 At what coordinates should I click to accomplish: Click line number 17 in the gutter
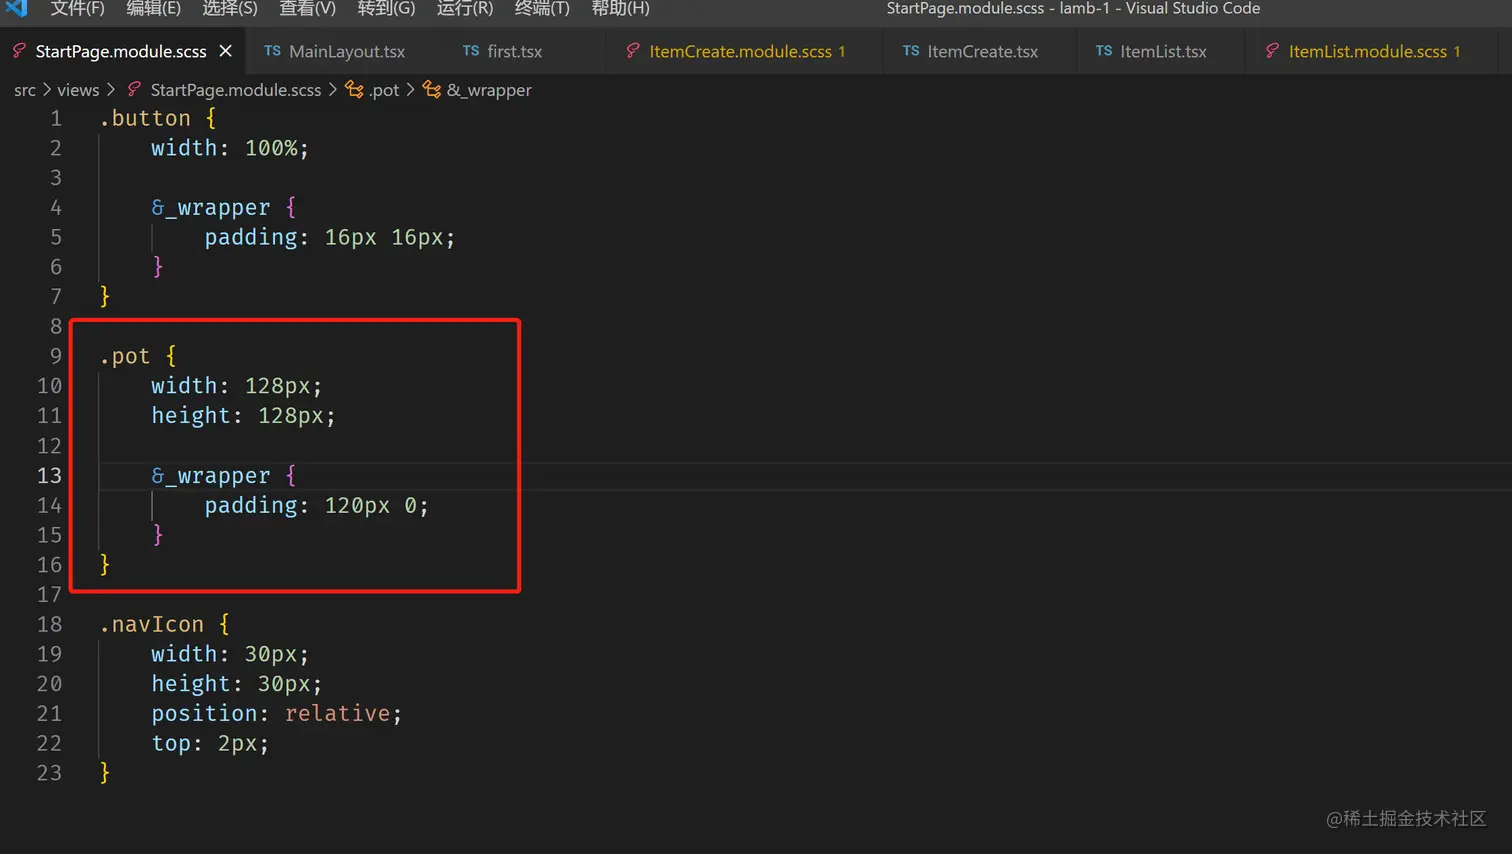click(x=49, y=595)
